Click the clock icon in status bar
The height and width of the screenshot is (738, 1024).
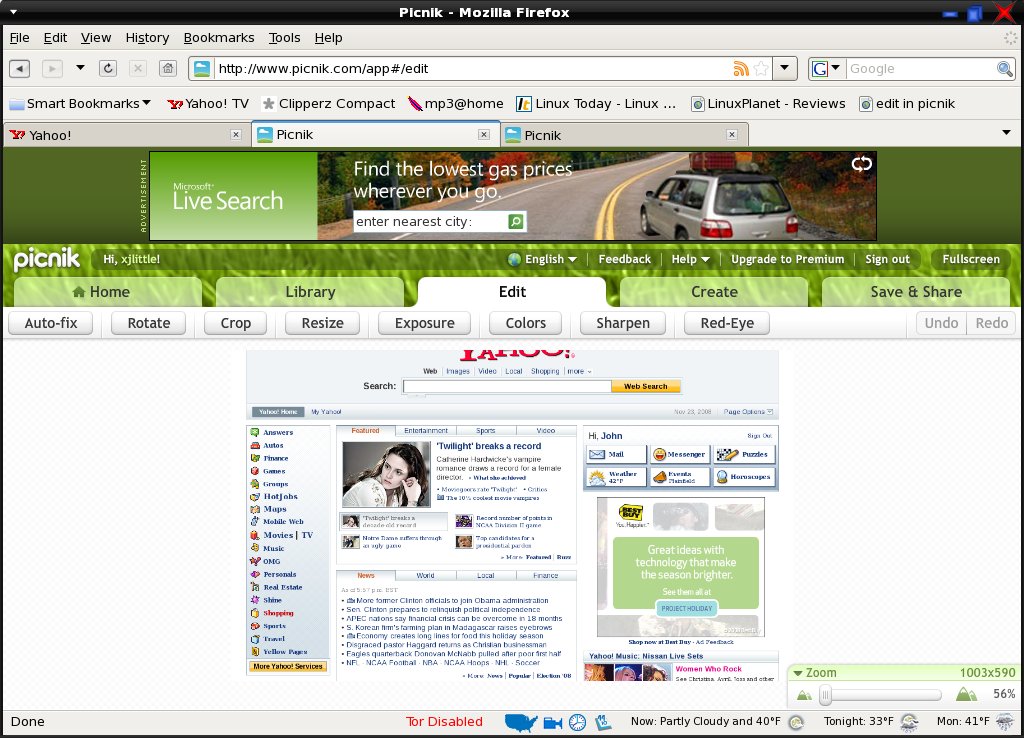577,722
